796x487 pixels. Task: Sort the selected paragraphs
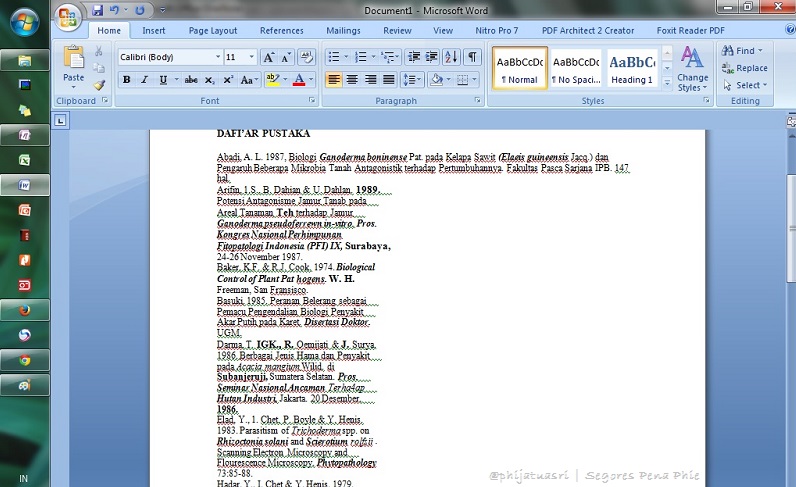pos(451,57)
